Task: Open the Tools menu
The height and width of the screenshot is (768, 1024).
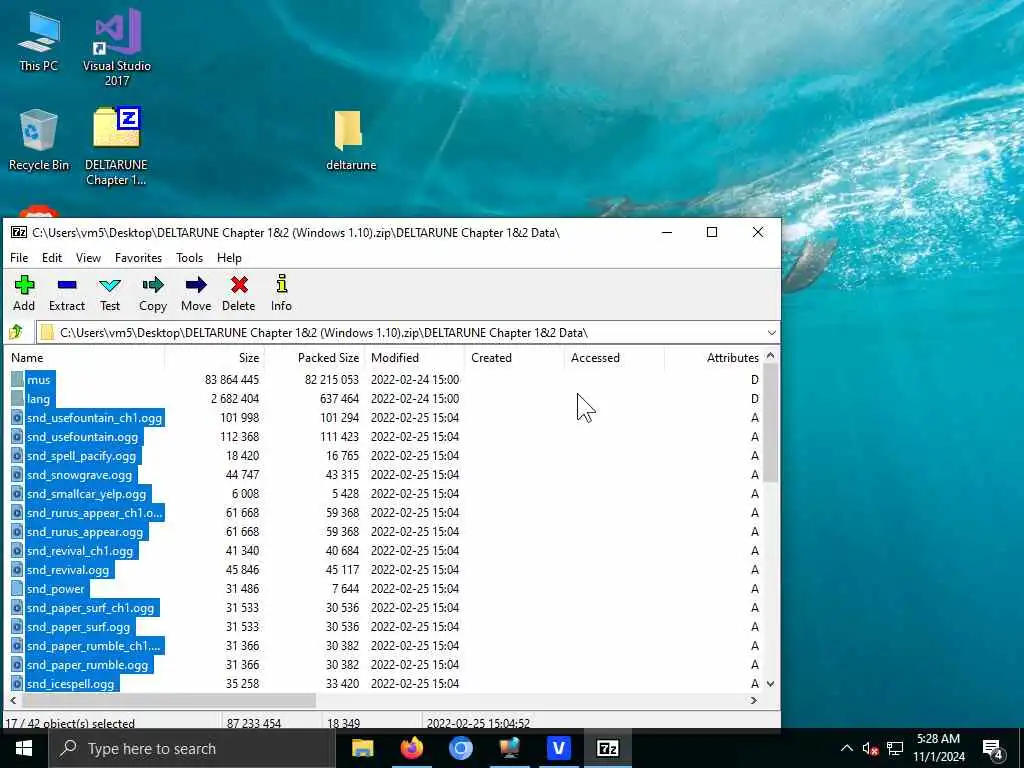Action: tap(189, 258)
